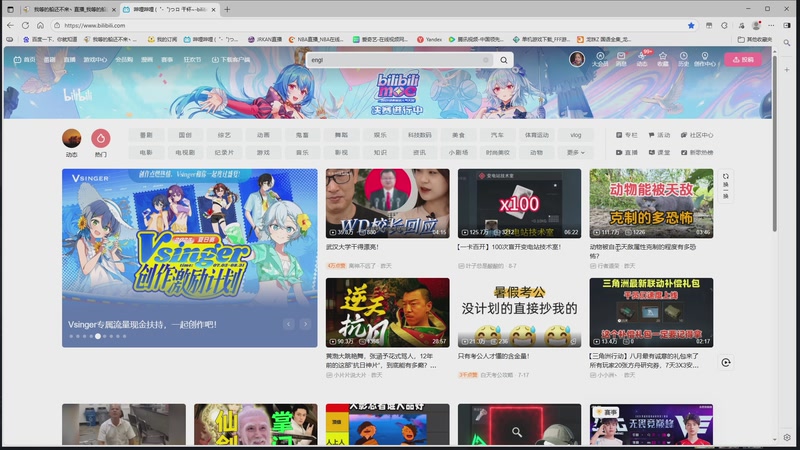The height and width of the screenshot is (450, 800).
Task: Open the 创作中心 creator center icon
Action: [x=705, y=59]
